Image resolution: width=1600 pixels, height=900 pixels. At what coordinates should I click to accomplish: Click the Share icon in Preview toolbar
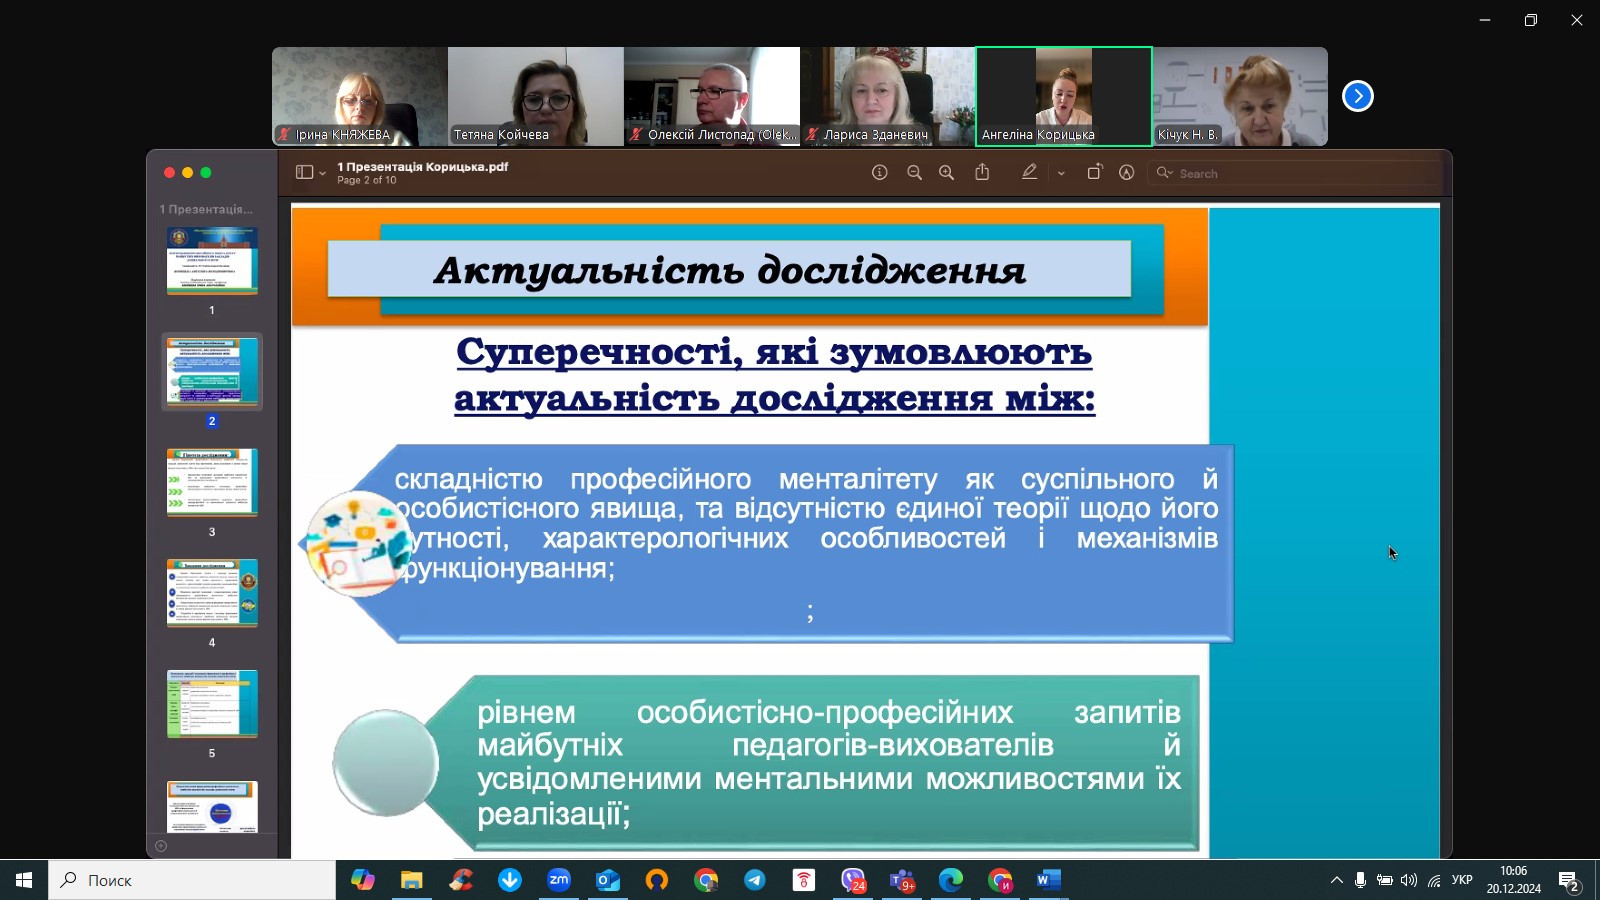click(982, 172)
